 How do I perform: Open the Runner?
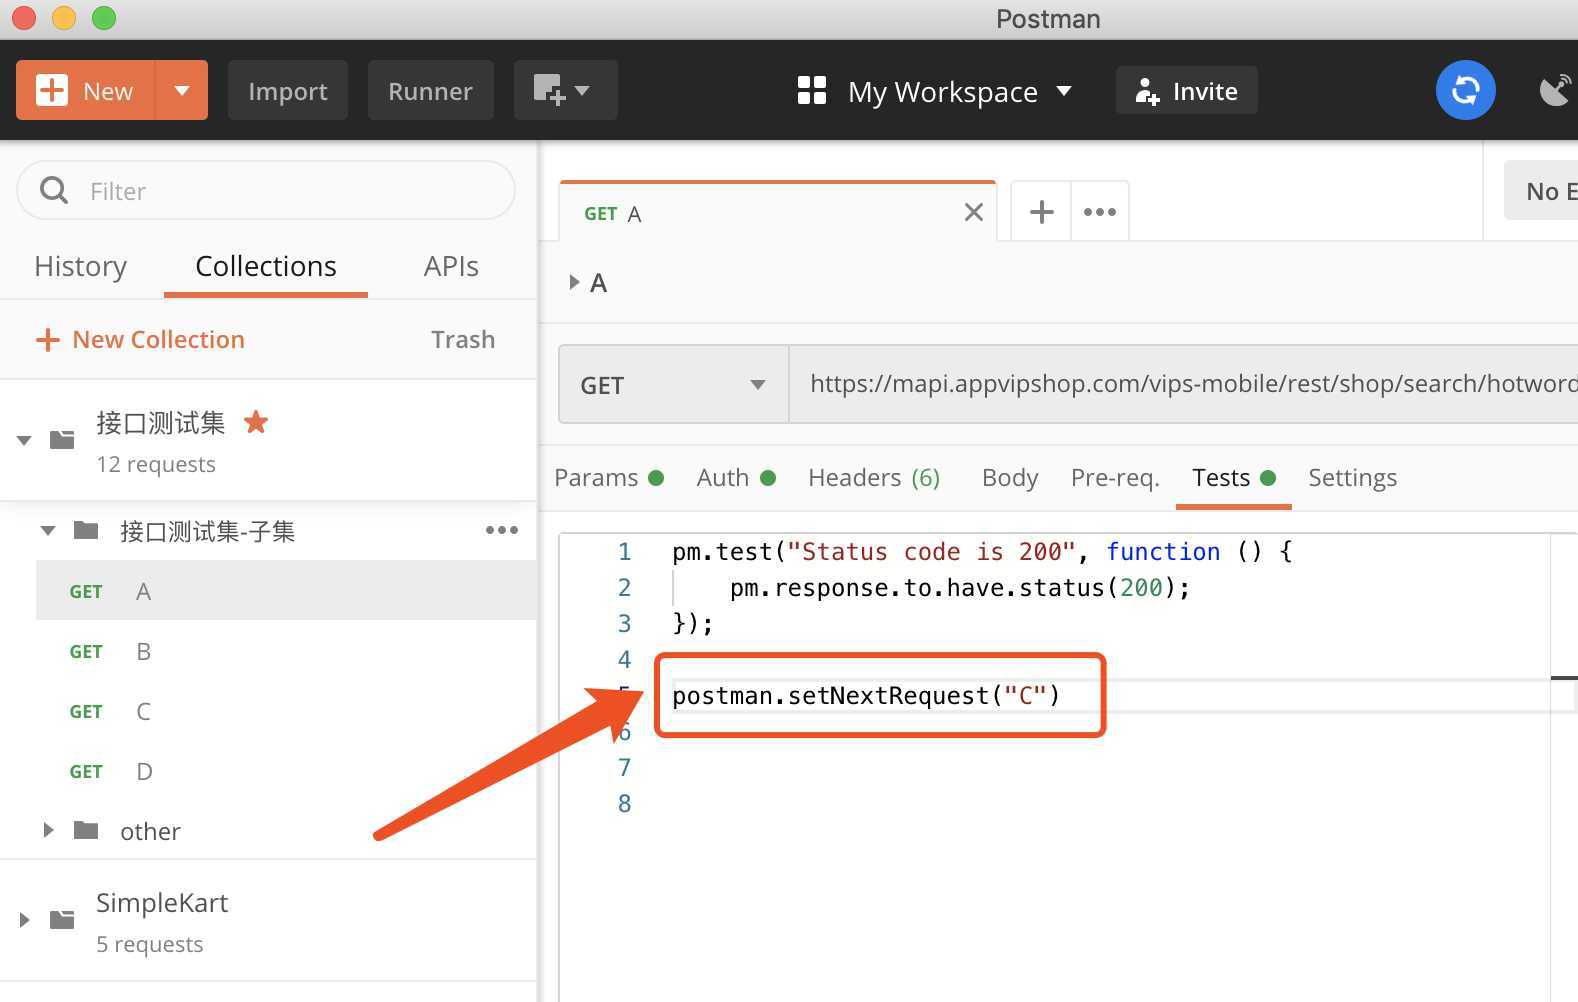click(430, 90)
